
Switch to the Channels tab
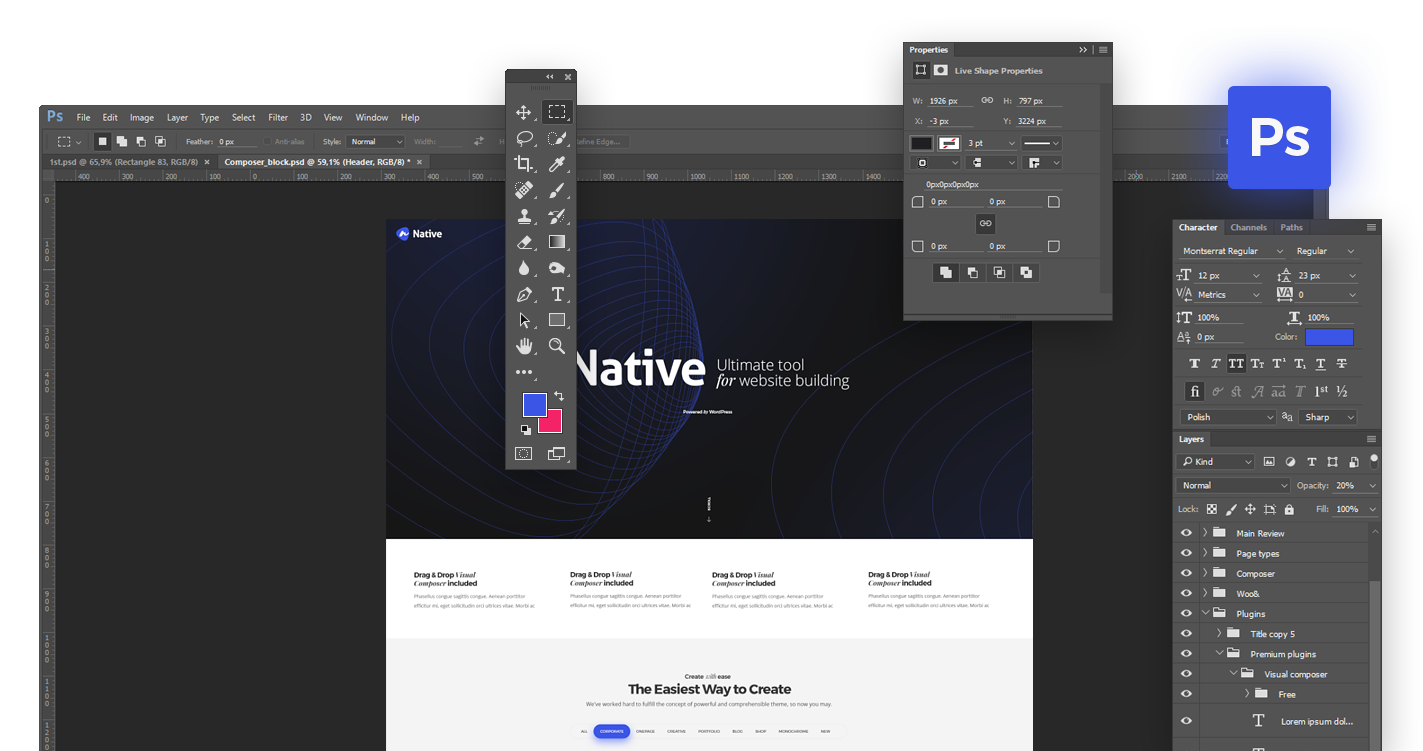1249,227
